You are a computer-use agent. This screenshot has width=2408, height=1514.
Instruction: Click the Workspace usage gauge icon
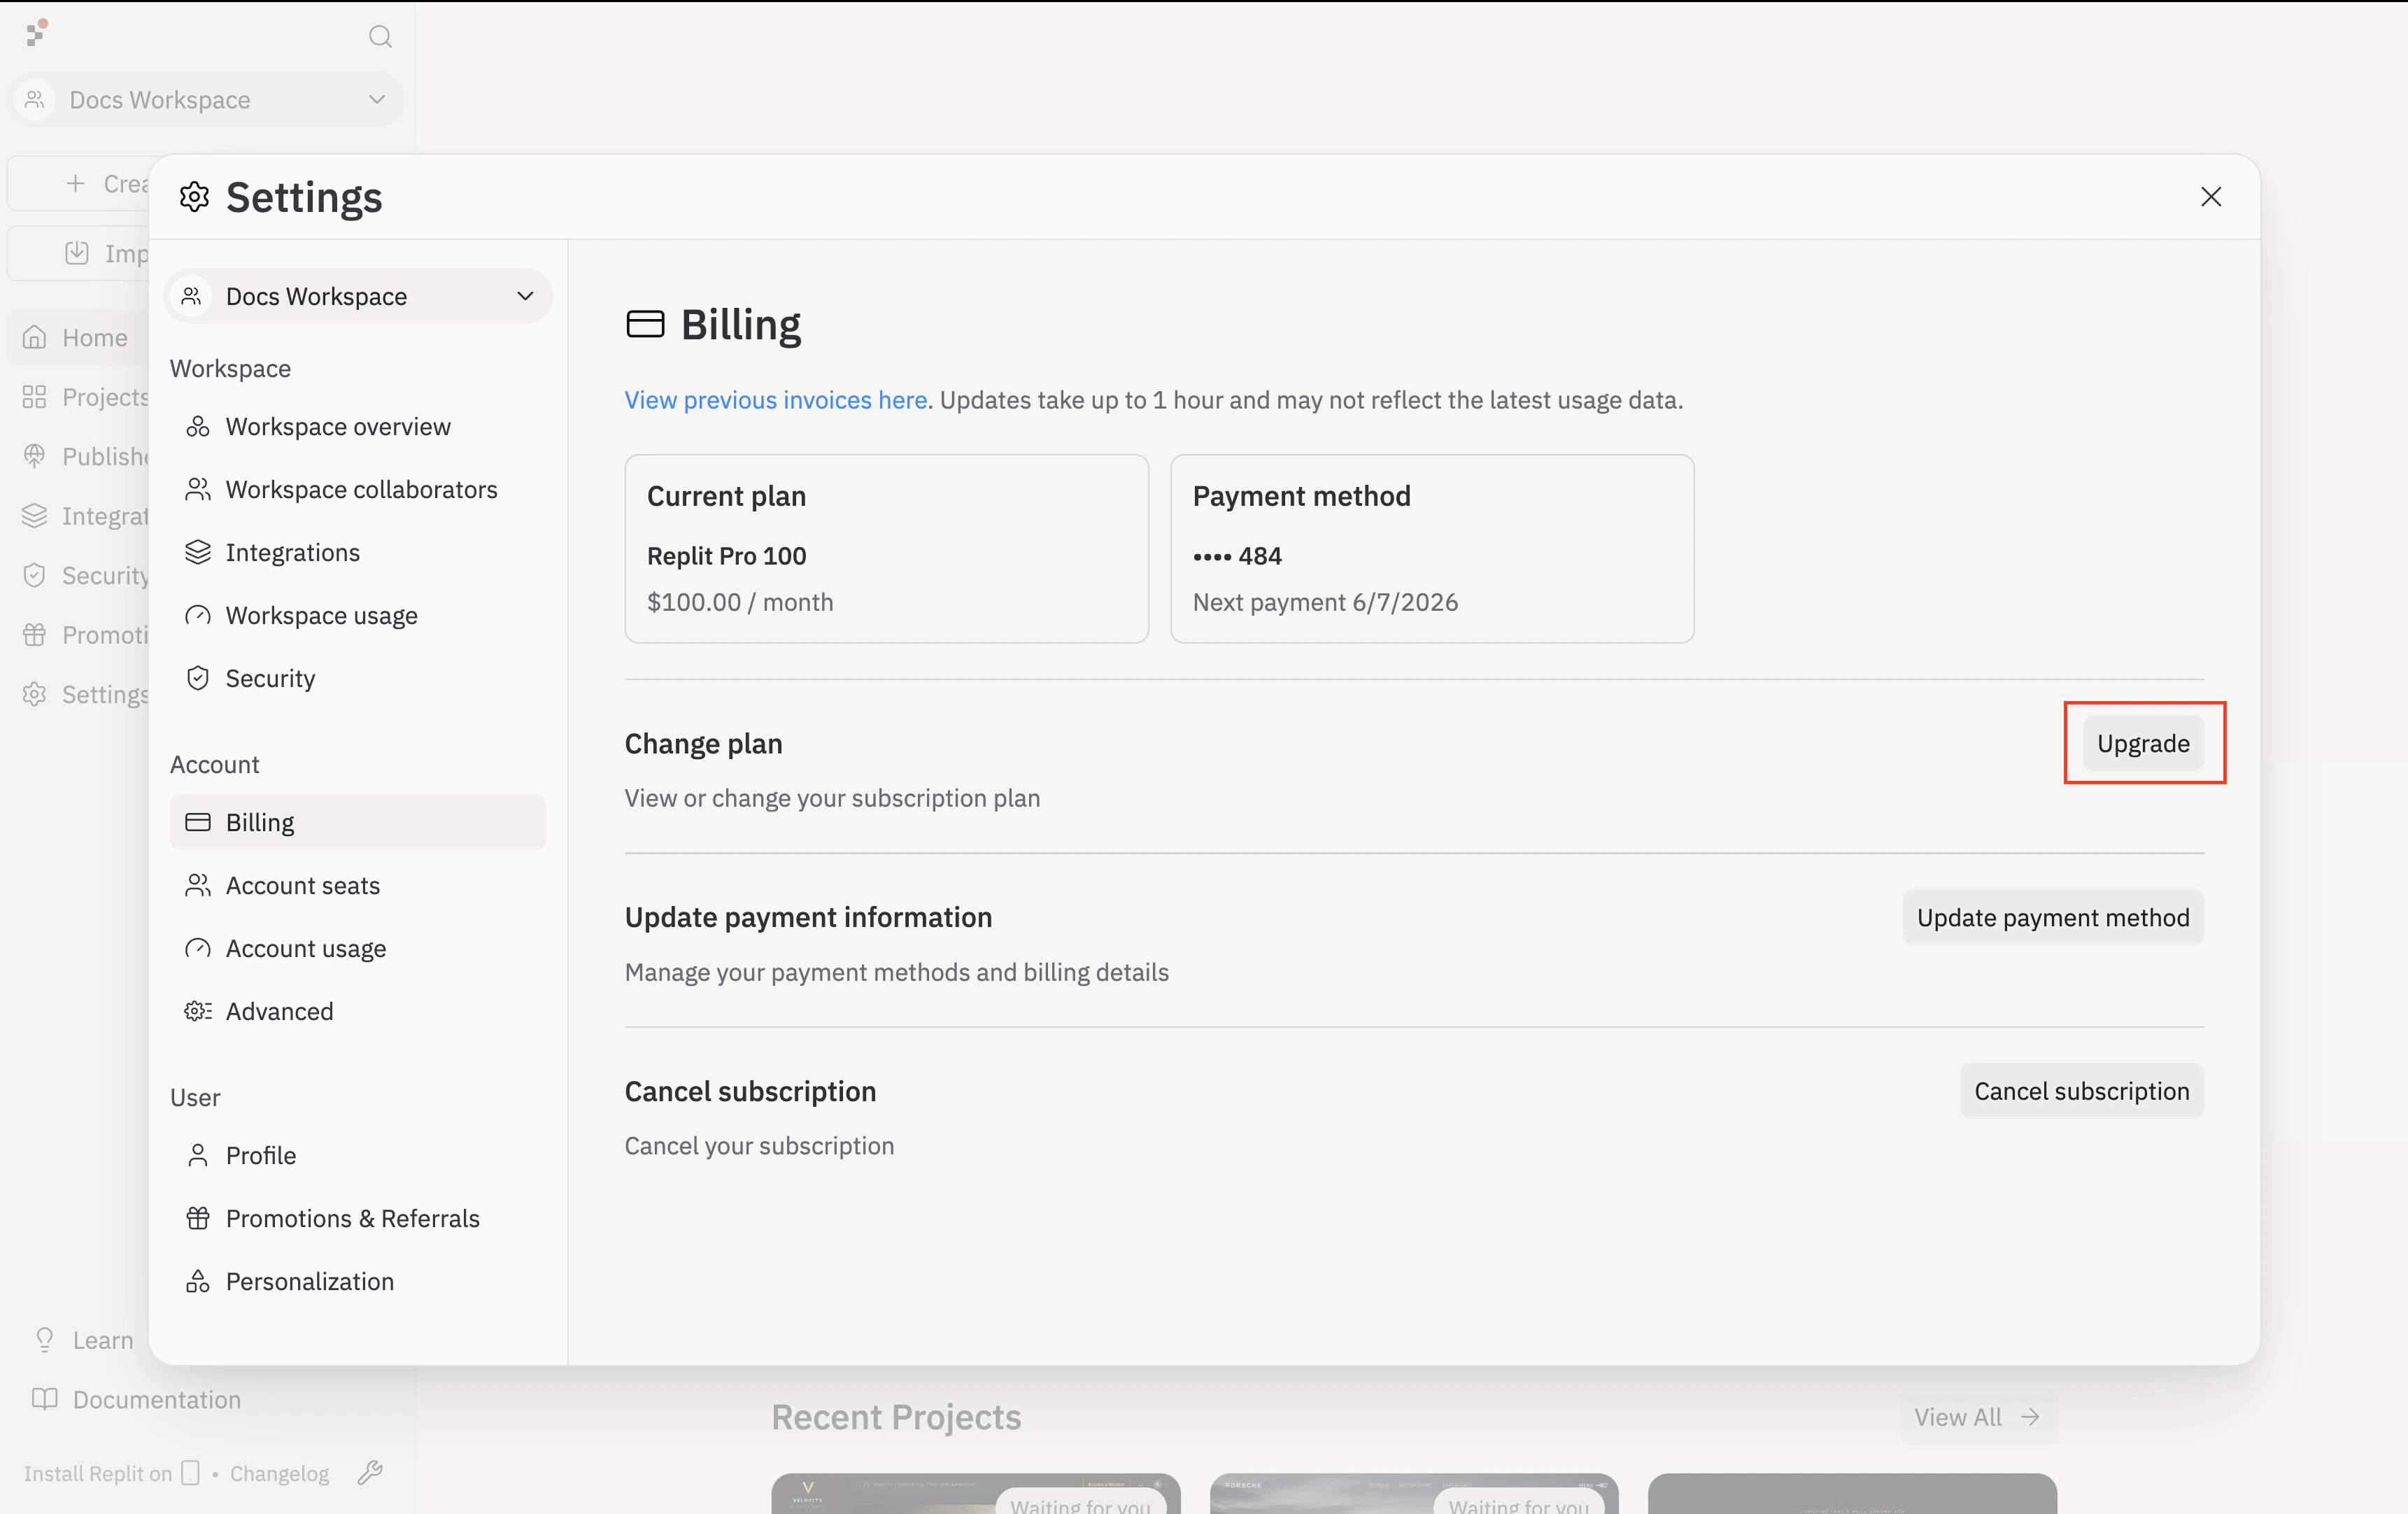point(198,616)
